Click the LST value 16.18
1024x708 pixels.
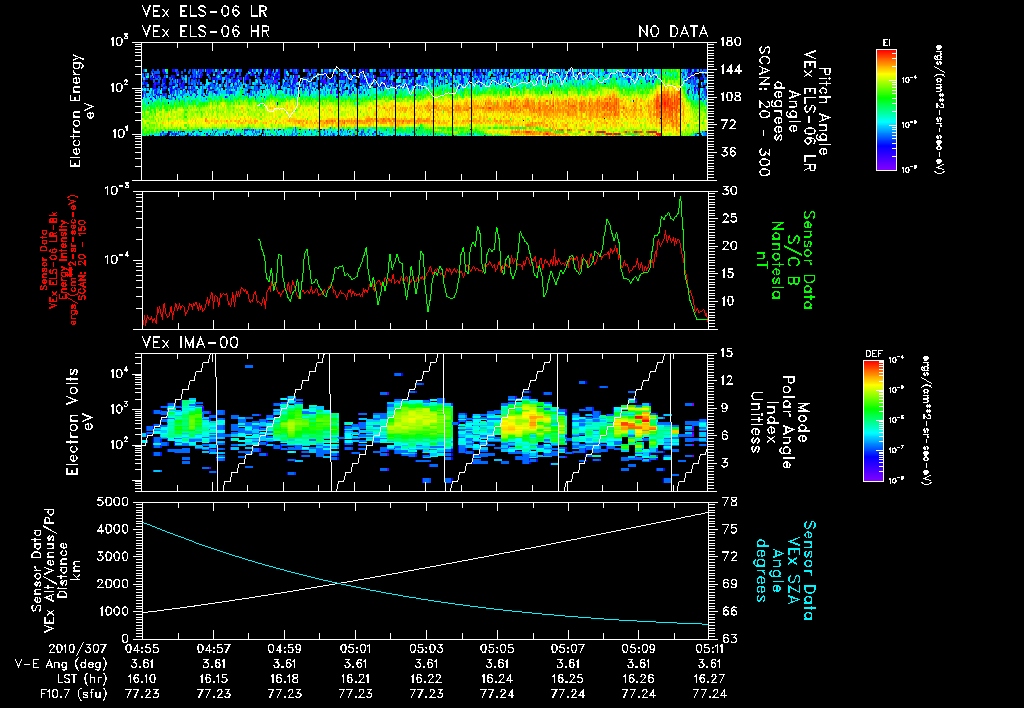click(x=284, y=679)
